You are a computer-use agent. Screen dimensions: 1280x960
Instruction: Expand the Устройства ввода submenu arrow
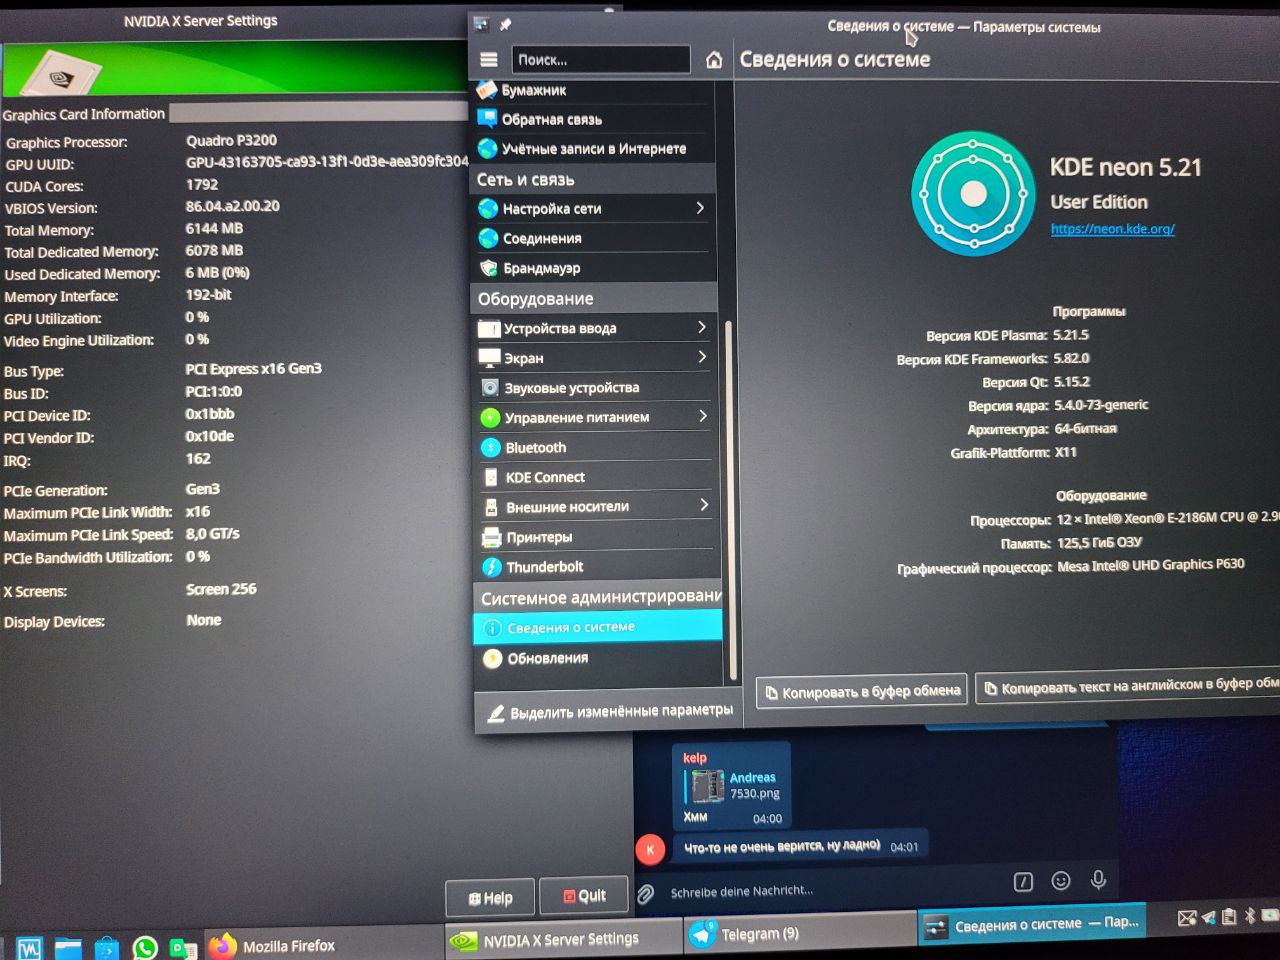click(x=702, y=327)
